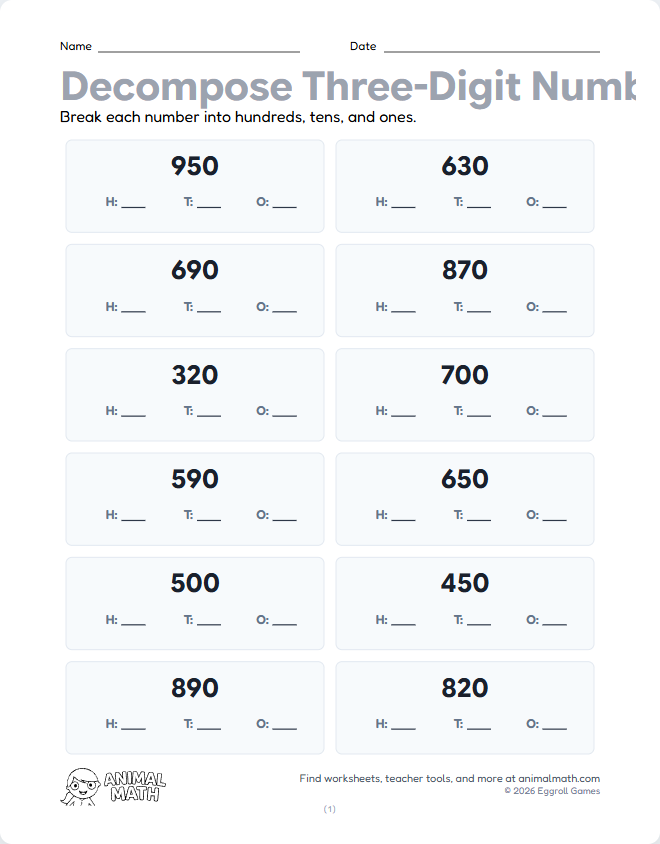Click the Eggroll Games copyright text
The width and height of the screenshot is (660, 844).
(x=552, y=791)
